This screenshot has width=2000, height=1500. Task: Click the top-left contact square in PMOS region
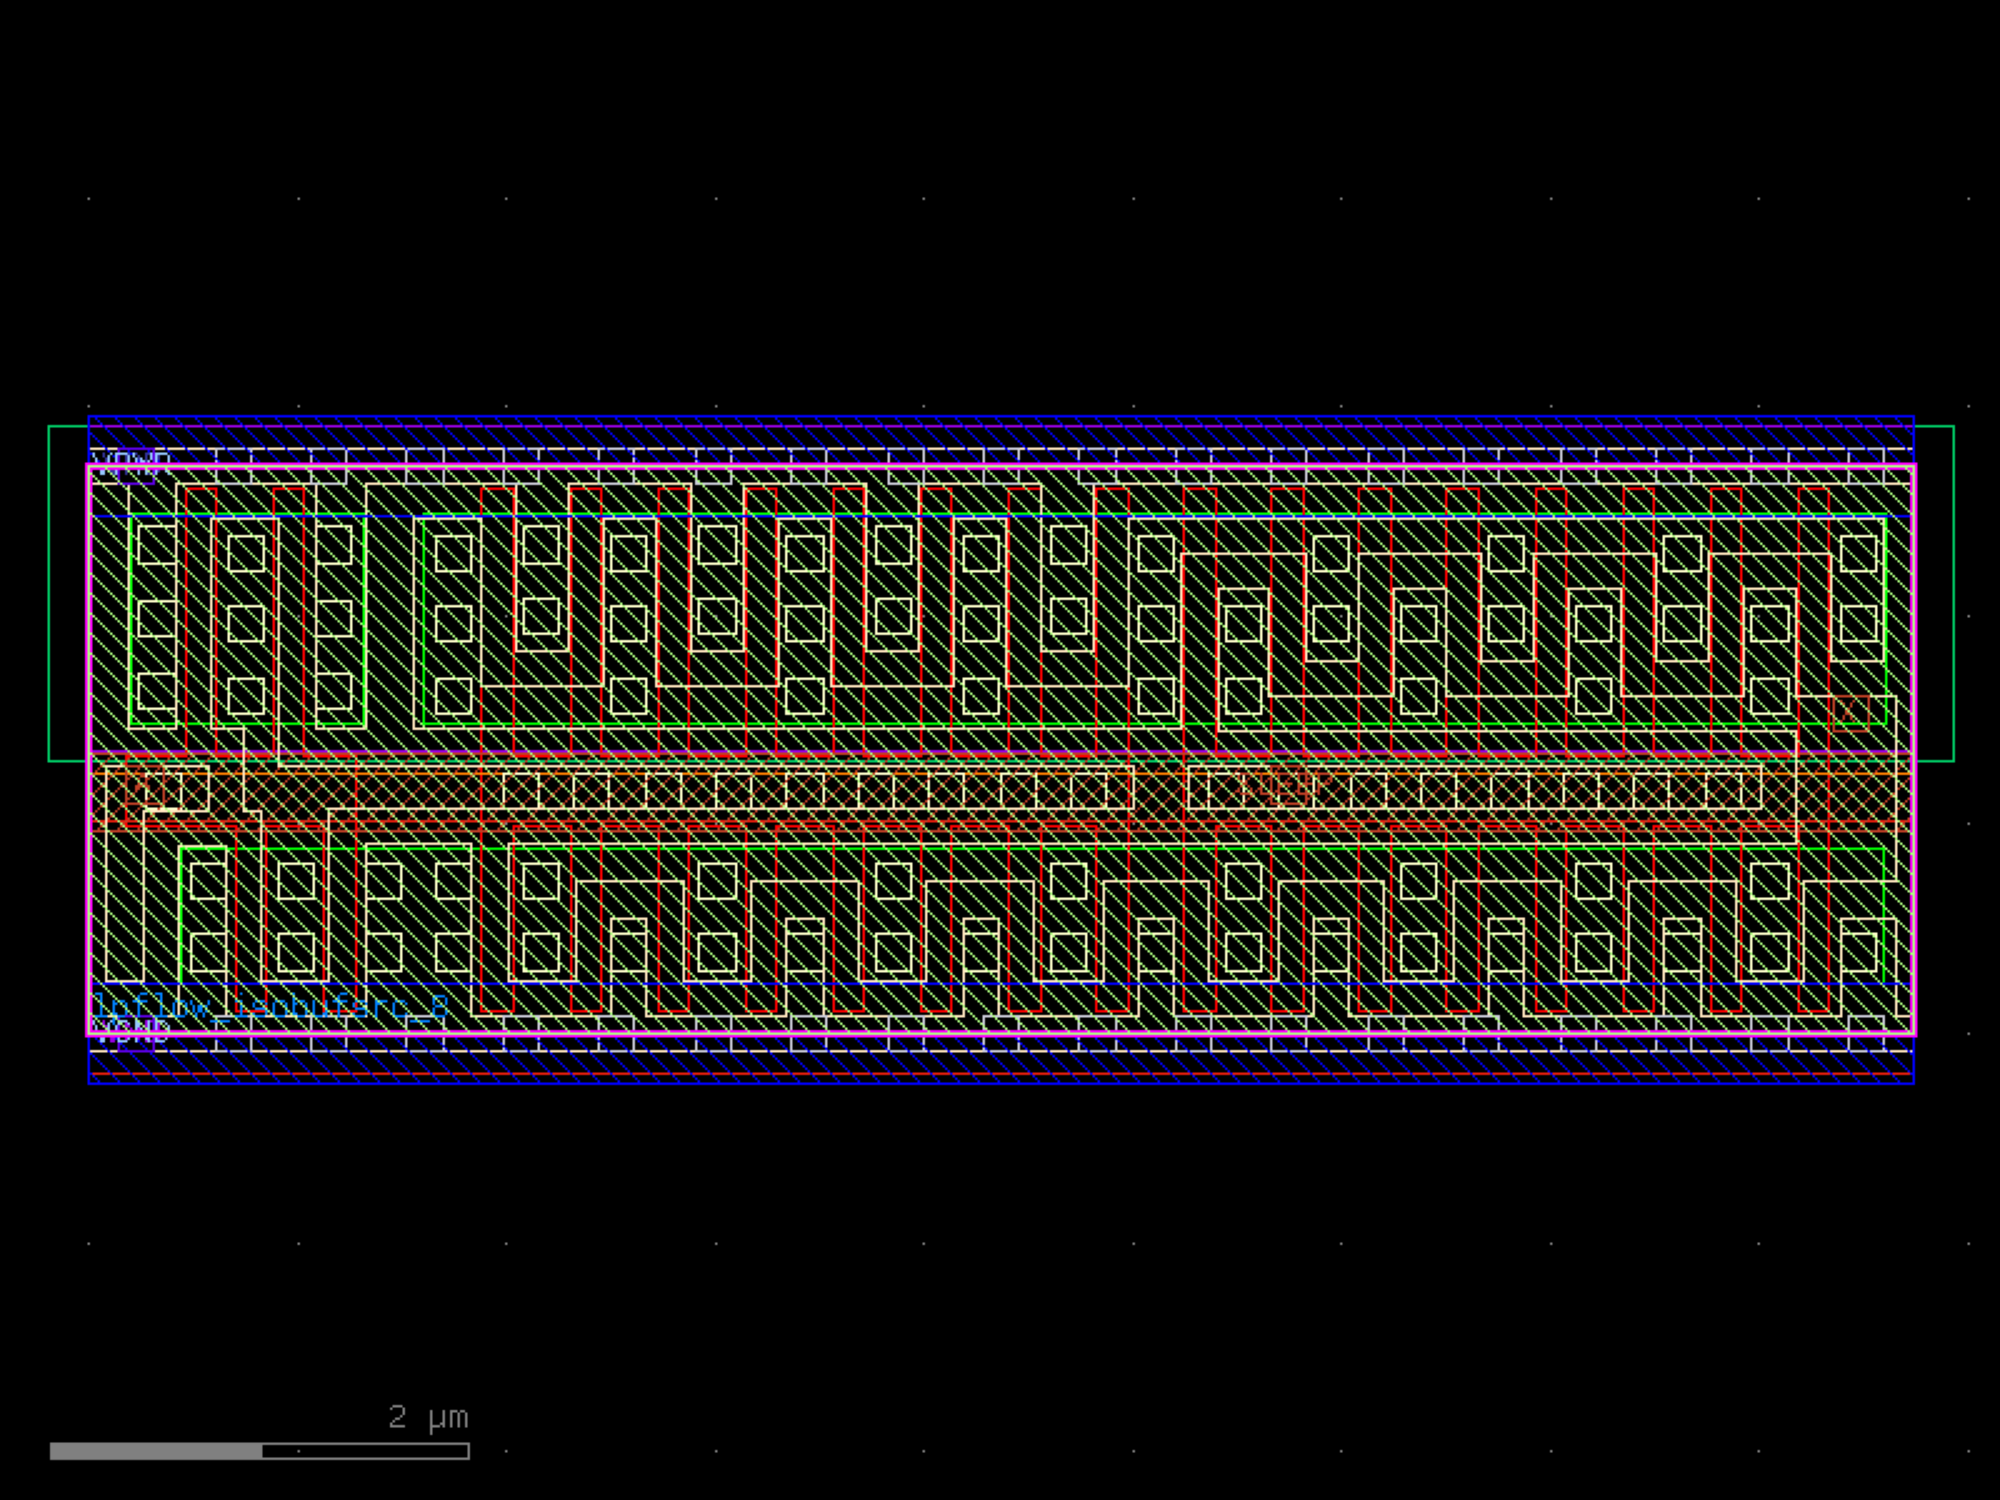tap(156, 546)
